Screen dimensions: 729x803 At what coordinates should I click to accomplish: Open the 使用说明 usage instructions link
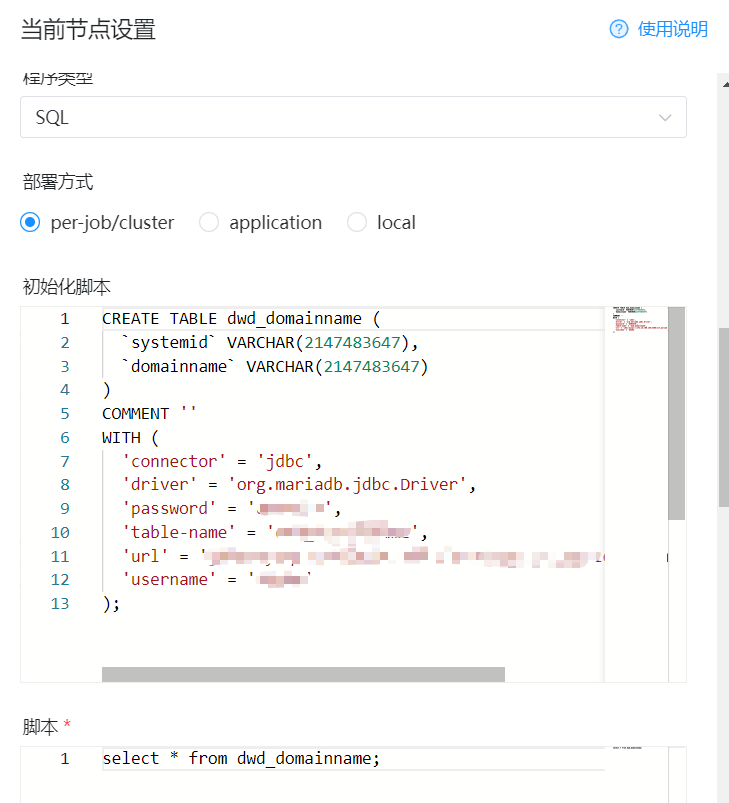coord(666,29)
